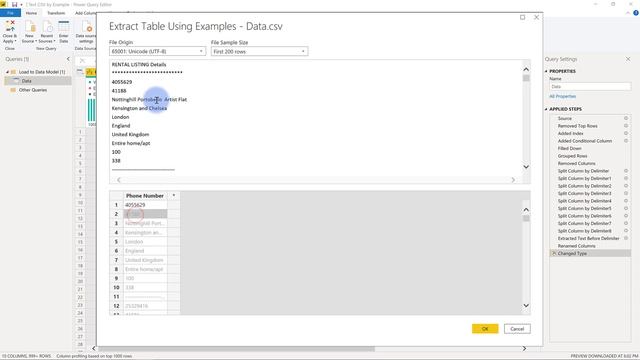This screenshot has width=640, height=360.
Task: Open gear for Split Column by Delimiter8
Action: point(626,231)
